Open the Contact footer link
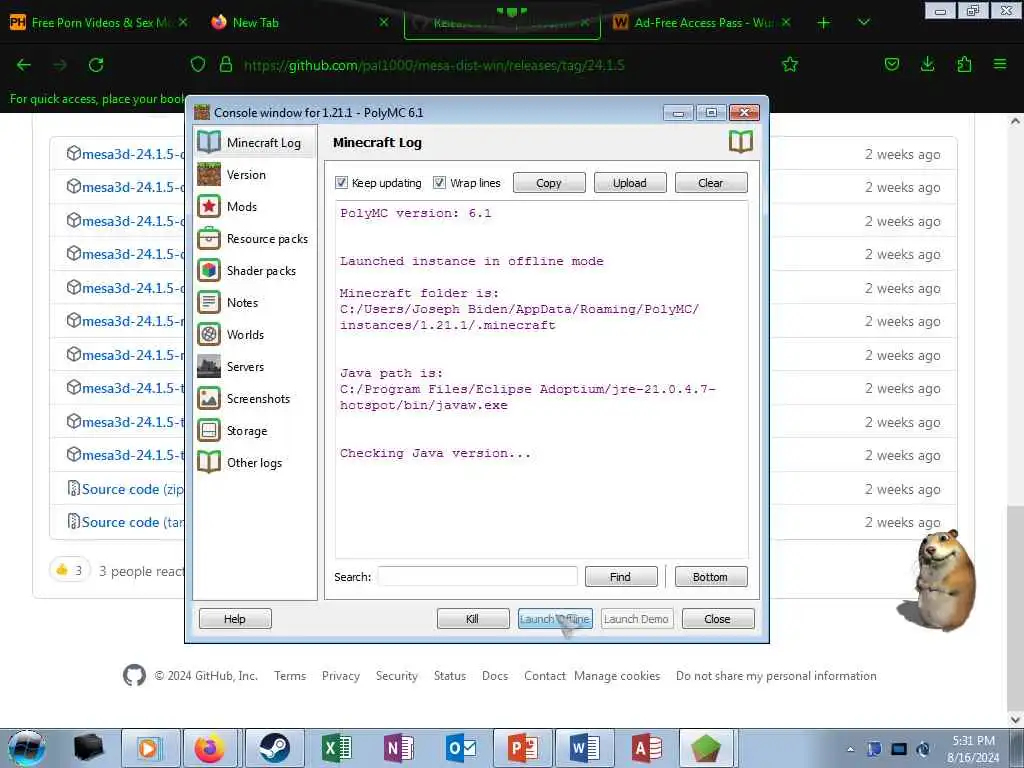This screenshot has width=1024, height=768. [545, 676]
